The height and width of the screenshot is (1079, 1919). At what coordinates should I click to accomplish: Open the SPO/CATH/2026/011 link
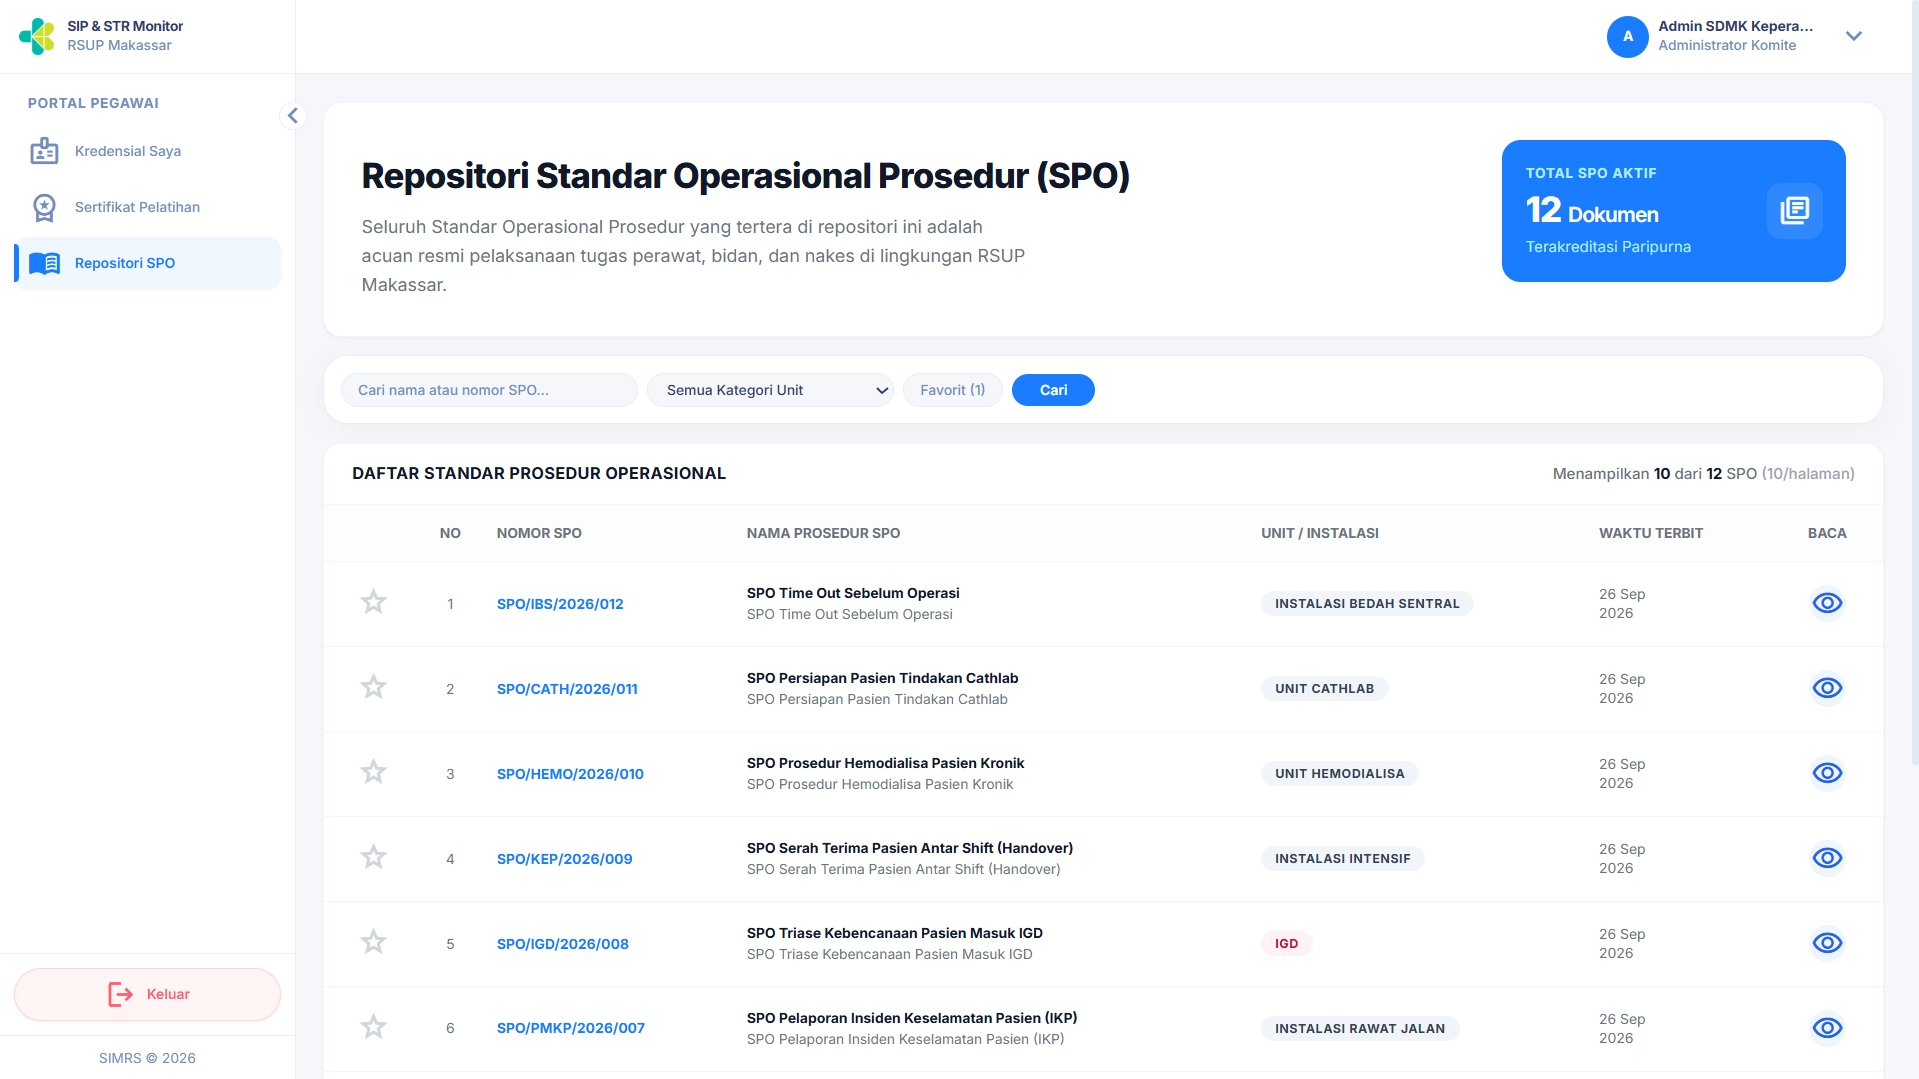point(567,689)
